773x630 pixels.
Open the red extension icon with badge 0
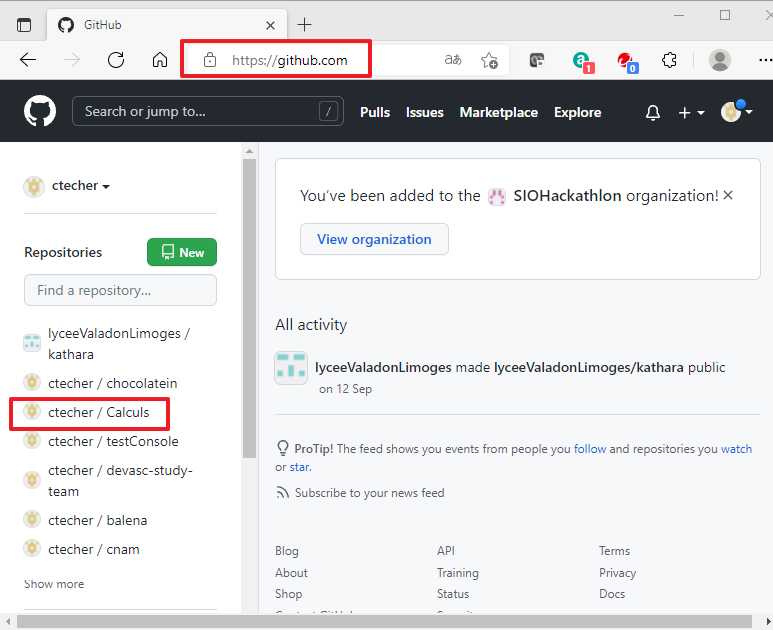tap(628, 61)
